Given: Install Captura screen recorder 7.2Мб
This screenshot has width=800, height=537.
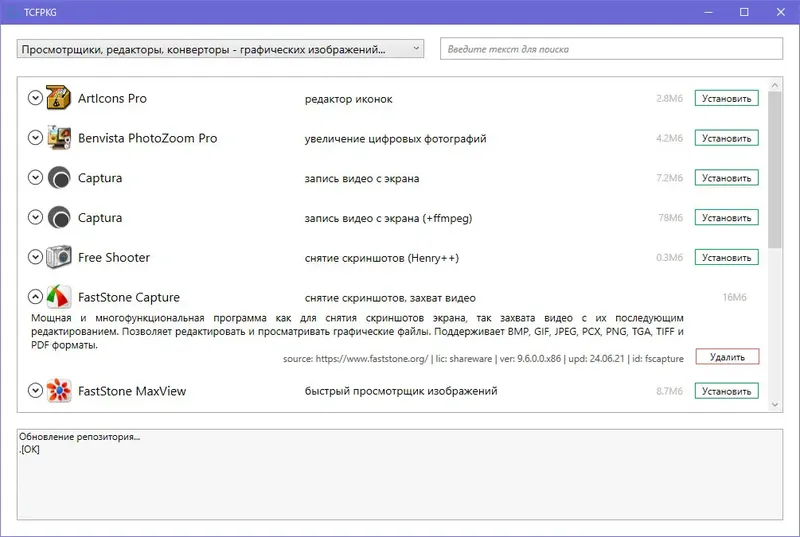Looking at the screenshot, I should point(727,177).
